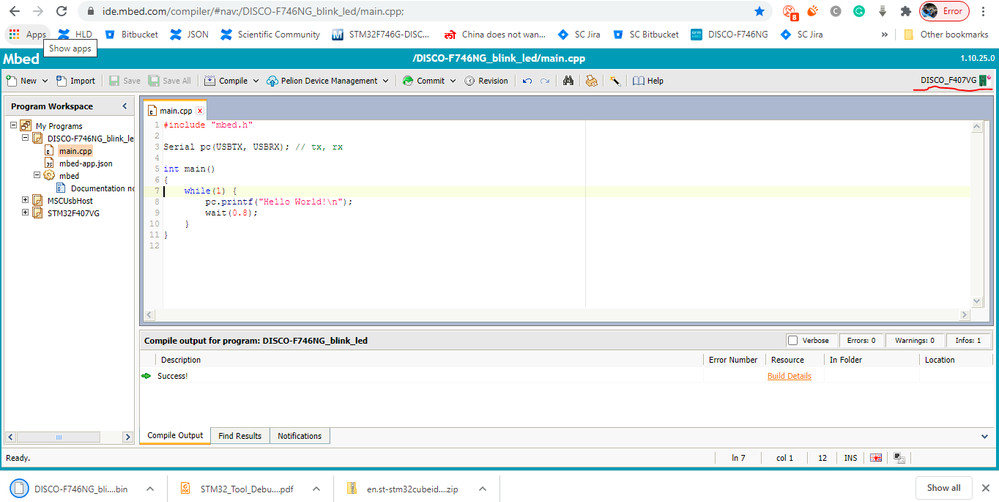
Task: Expand the MSCUsbHost program node
Action: pos(25,200)
